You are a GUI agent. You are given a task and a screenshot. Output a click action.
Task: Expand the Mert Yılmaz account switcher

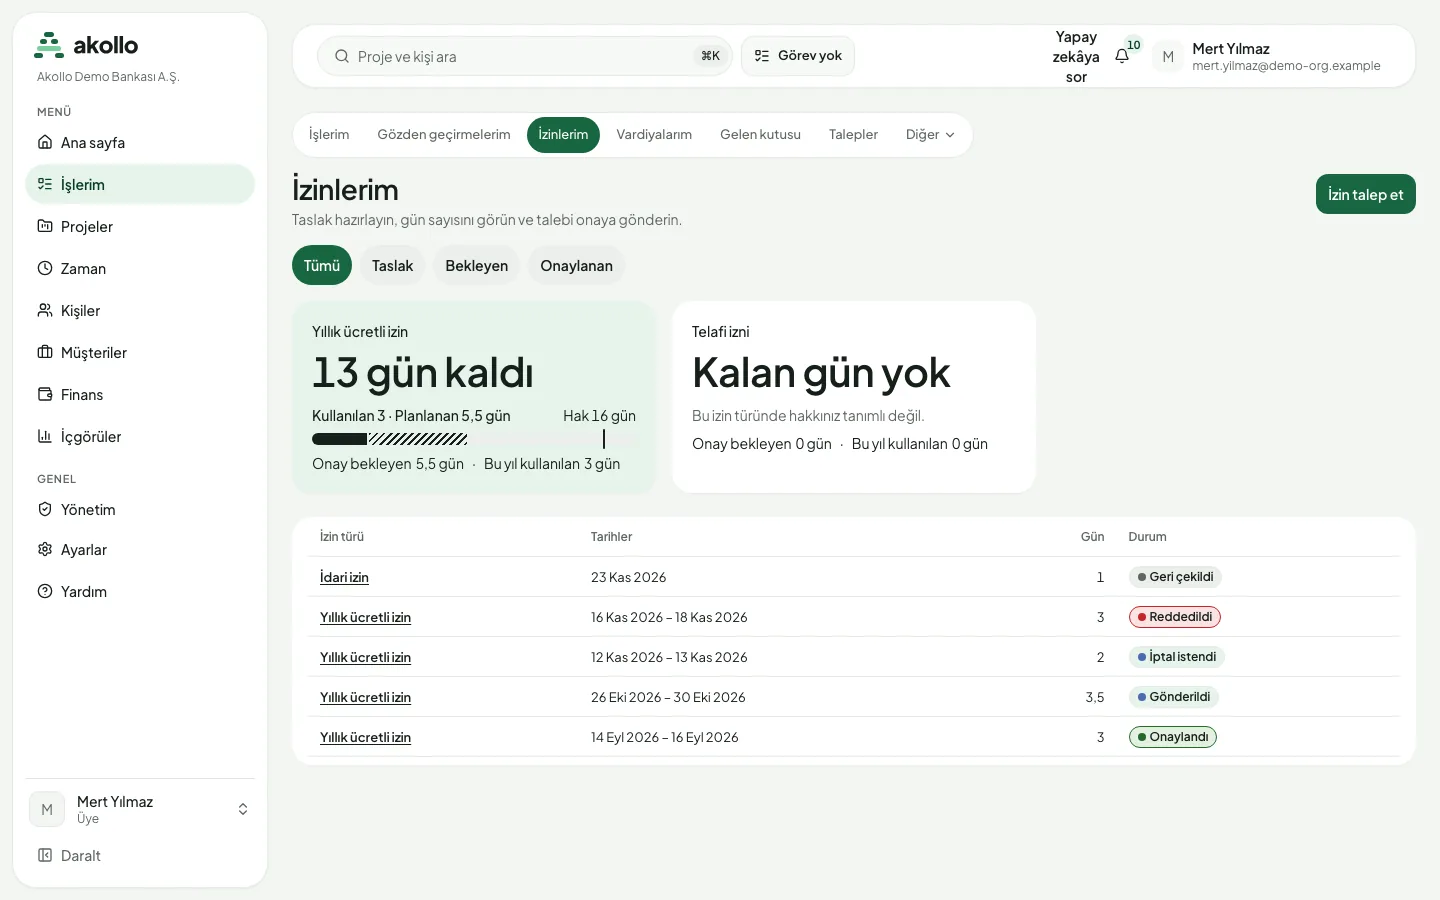[140, 809]
